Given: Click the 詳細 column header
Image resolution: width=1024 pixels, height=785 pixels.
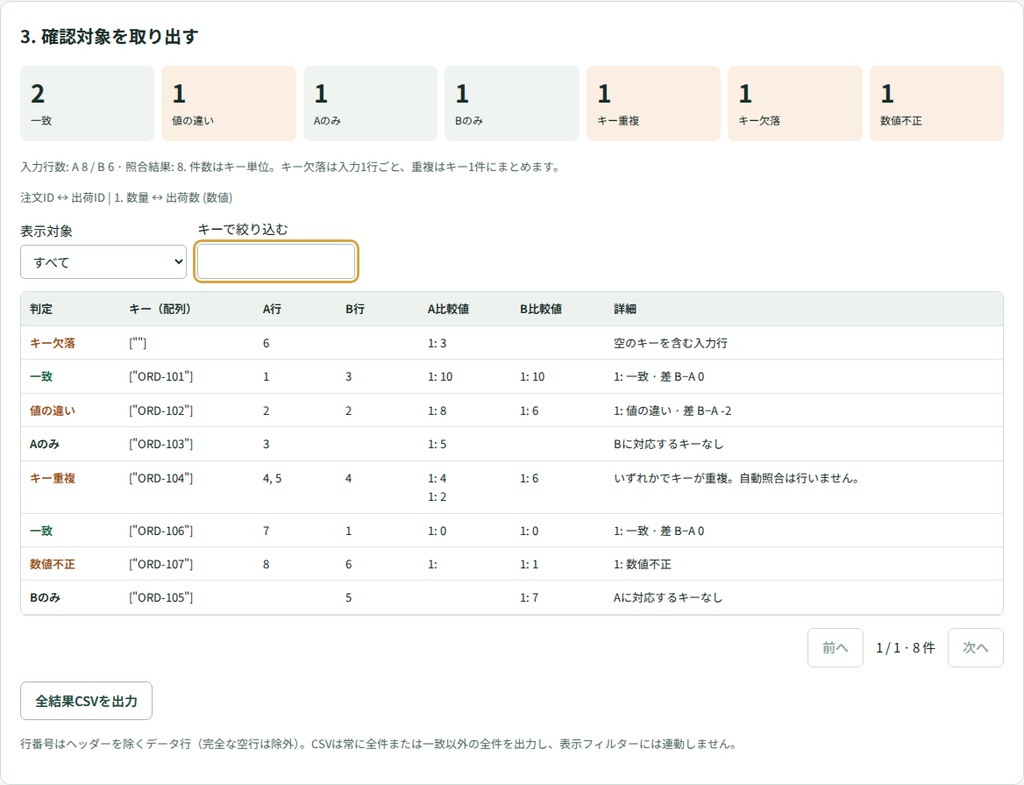Looking at the screenshot, I should (x=625, y=309).
